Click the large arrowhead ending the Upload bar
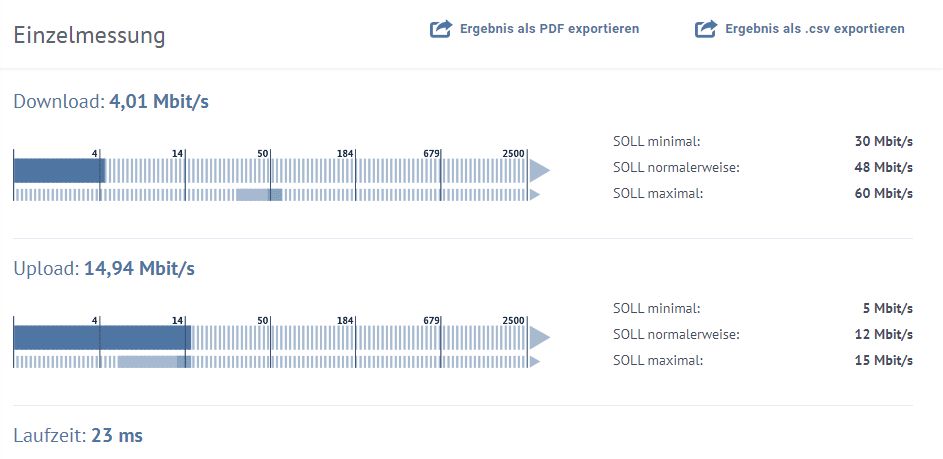The image size is (943, 459). (x=539, y=336)
